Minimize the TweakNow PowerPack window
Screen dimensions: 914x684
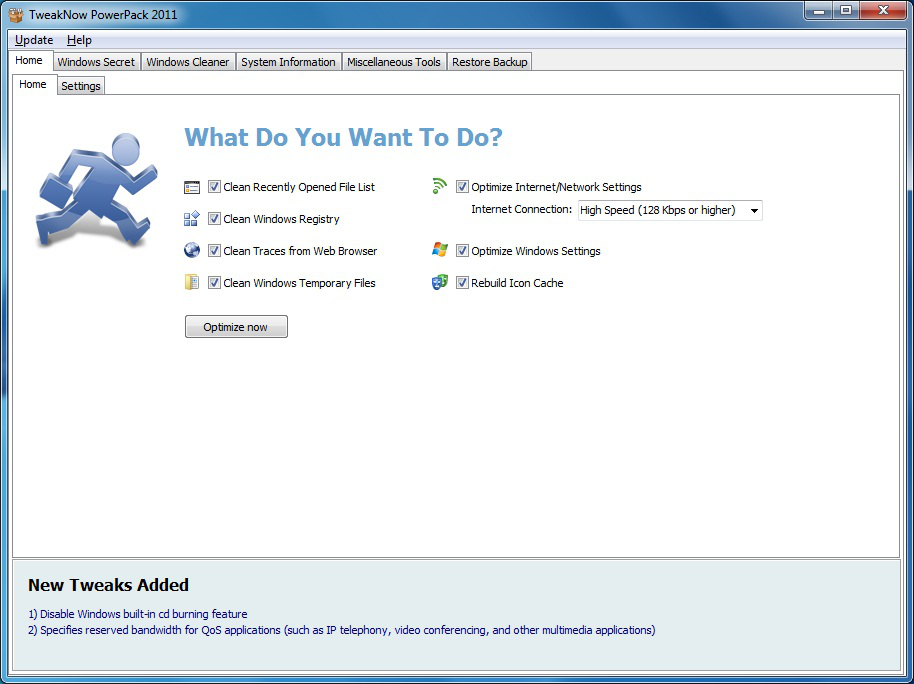coord(819,10)
